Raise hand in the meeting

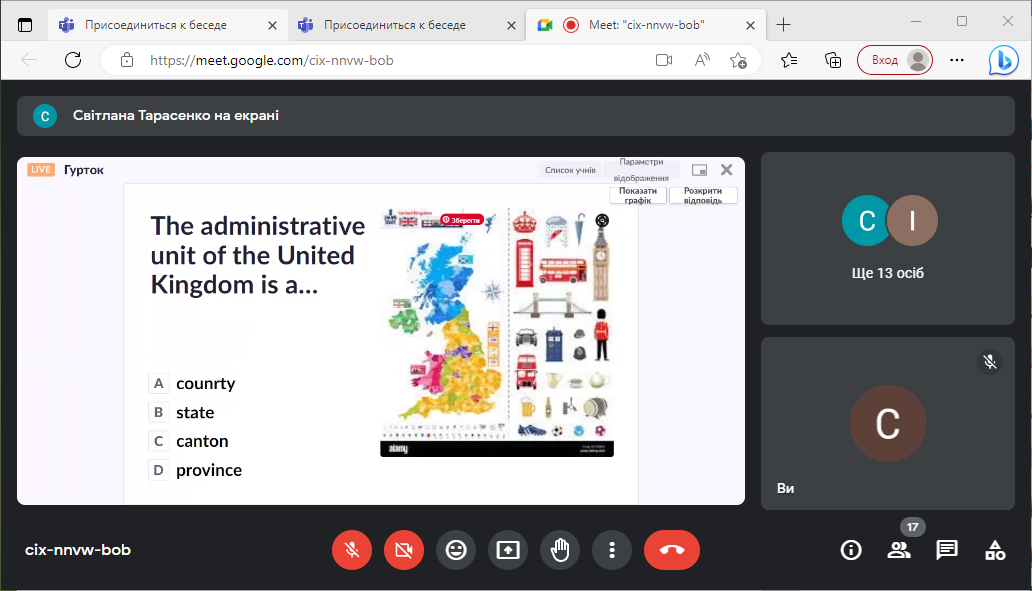click(x=560, y=550)
